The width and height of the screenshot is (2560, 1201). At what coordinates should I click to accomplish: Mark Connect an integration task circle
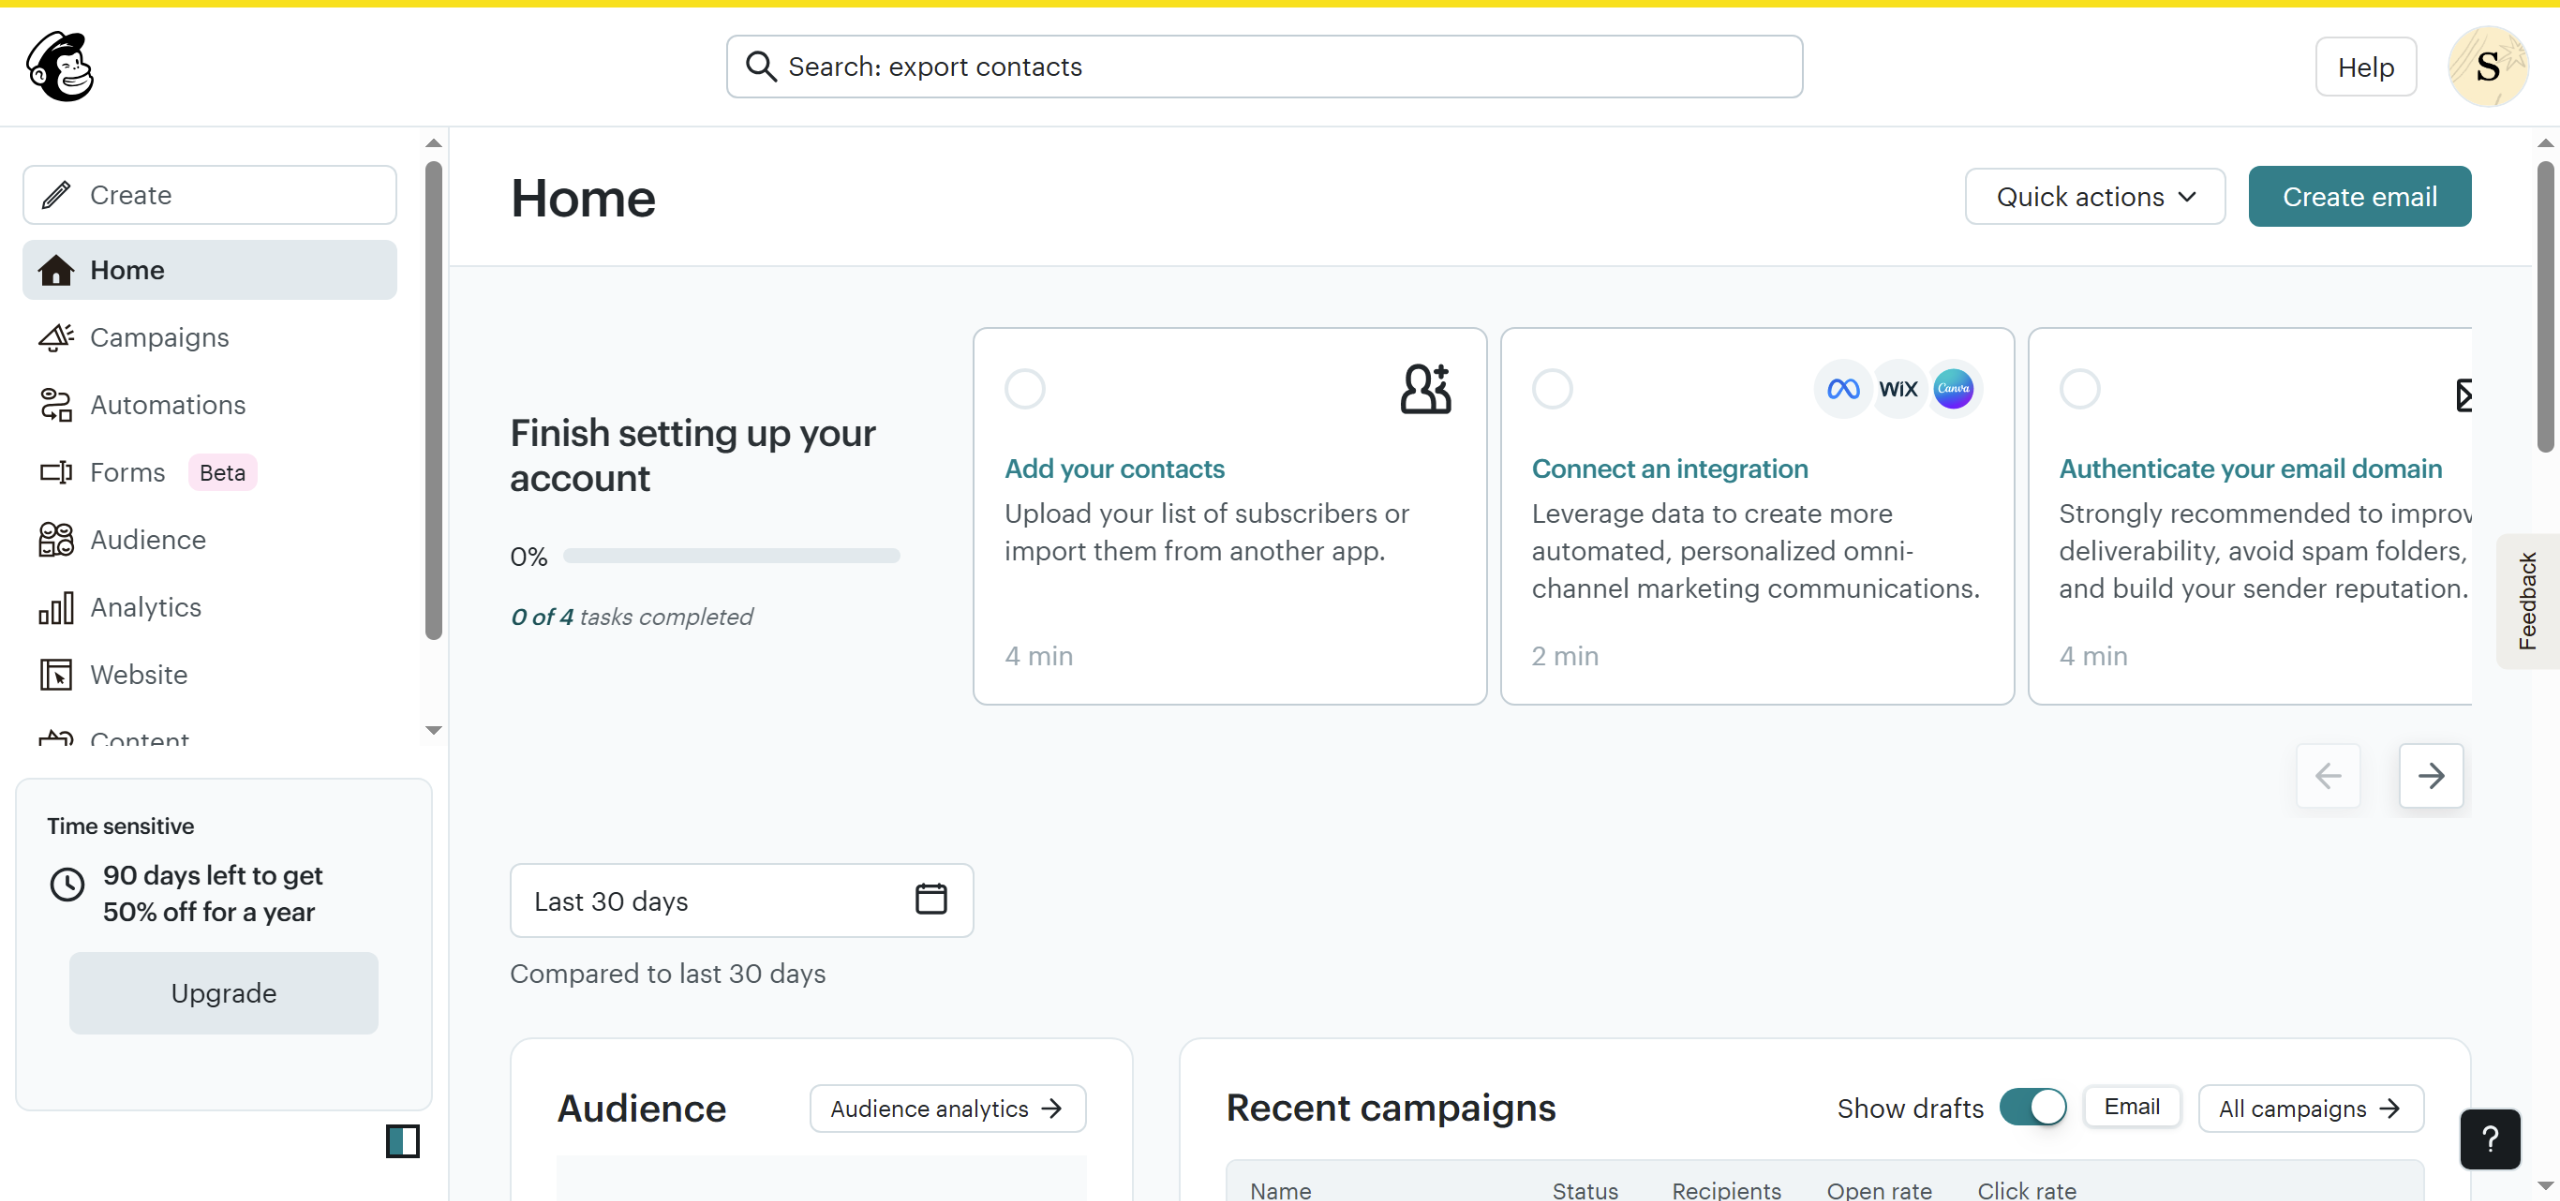(1552, 389)
